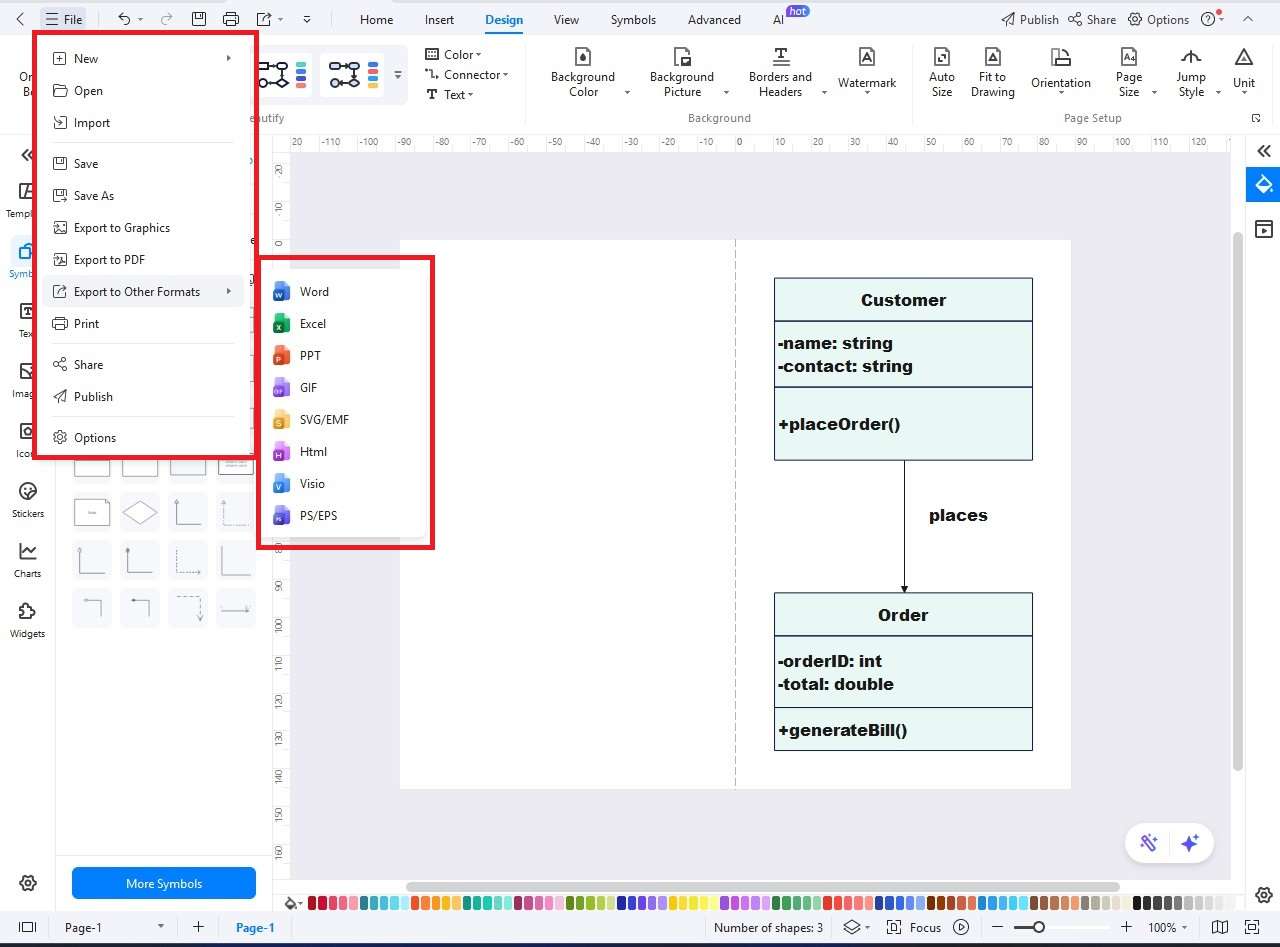Click the AI magic wand floating button
This screenshot has height=947, width=1280.
tap(1148, 843)
